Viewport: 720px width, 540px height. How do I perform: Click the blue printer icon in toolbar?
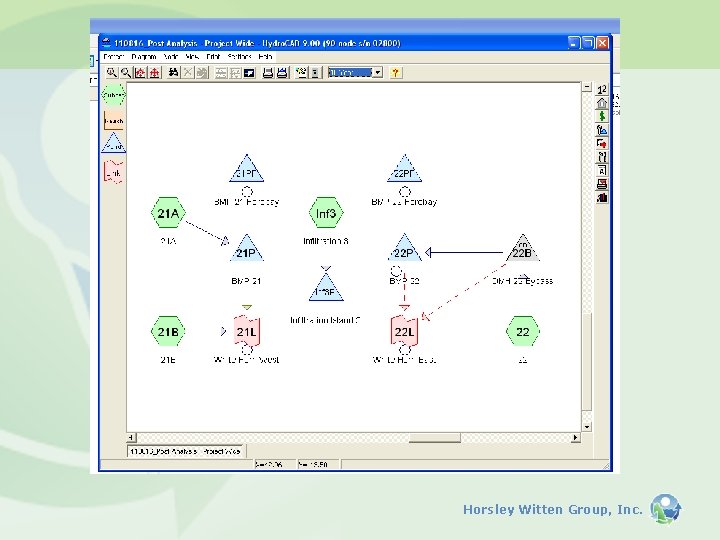pyautogui.click(x=282, y=73)
